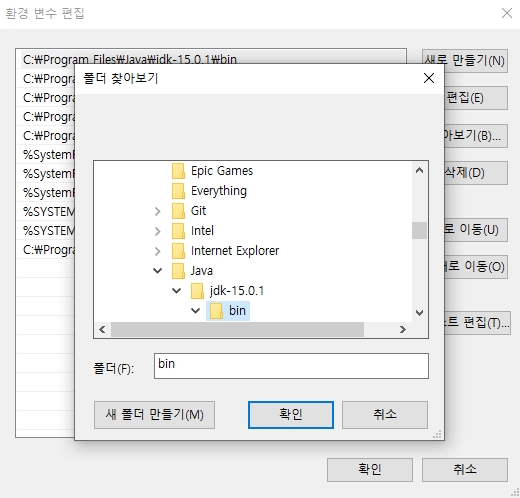
Task: Click 취소 in the 환경 변수 편집 window
Action: [465, 470]
